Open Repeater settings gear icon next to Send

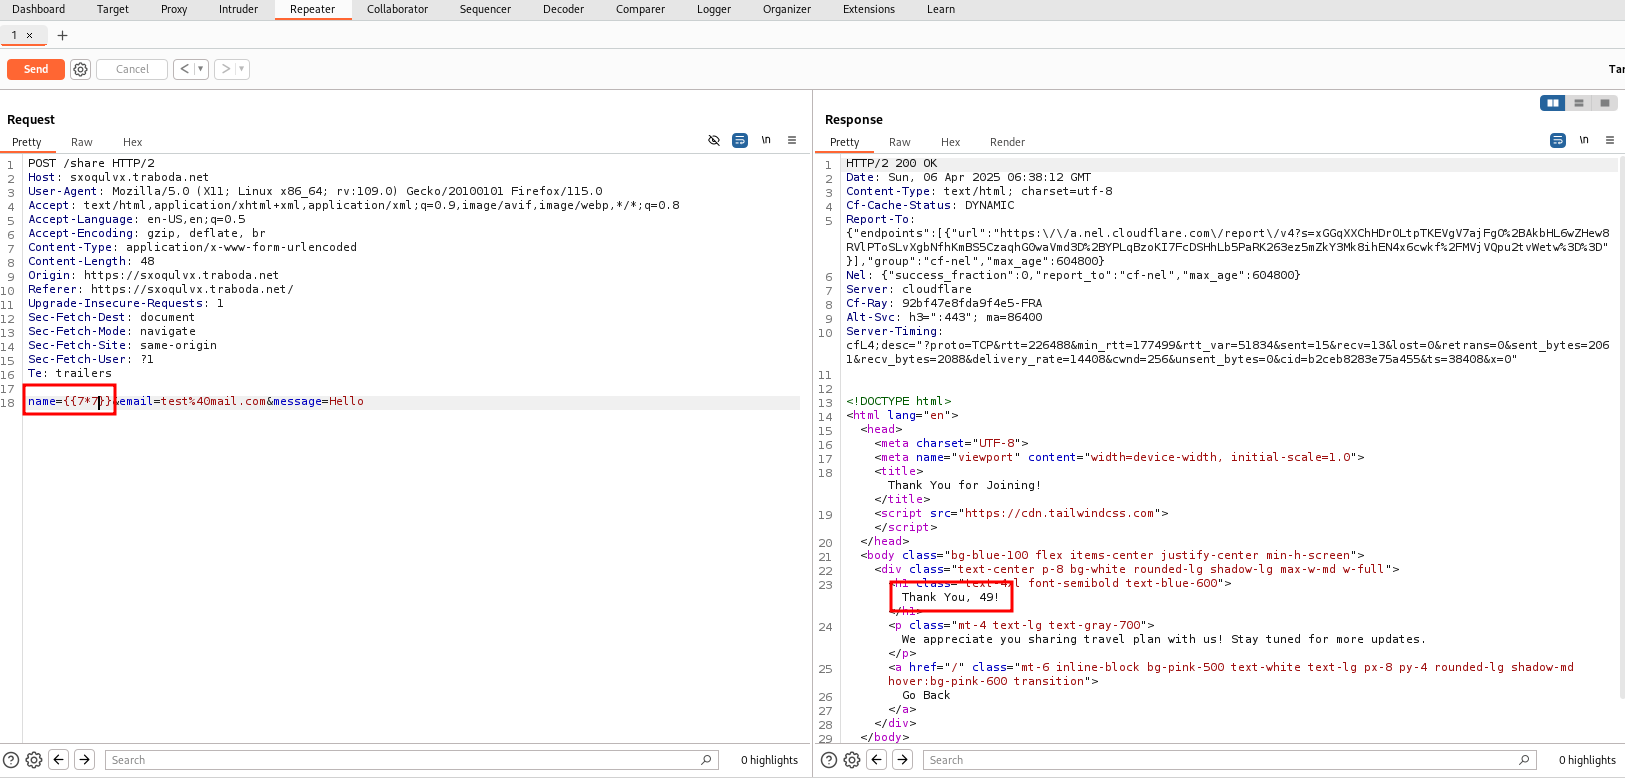(81, 69)
